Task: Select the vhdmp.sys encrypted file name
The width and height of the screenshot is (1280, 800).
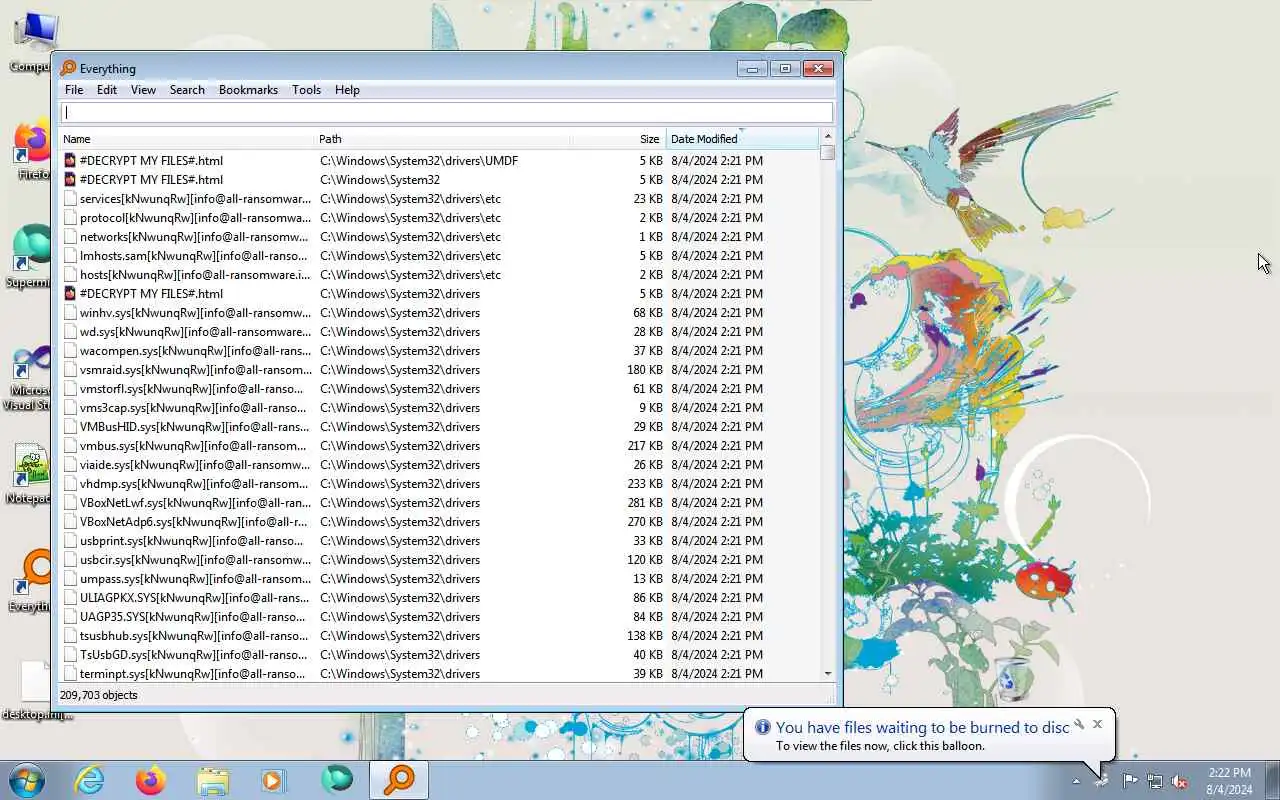Action: [x=194, y=483]
